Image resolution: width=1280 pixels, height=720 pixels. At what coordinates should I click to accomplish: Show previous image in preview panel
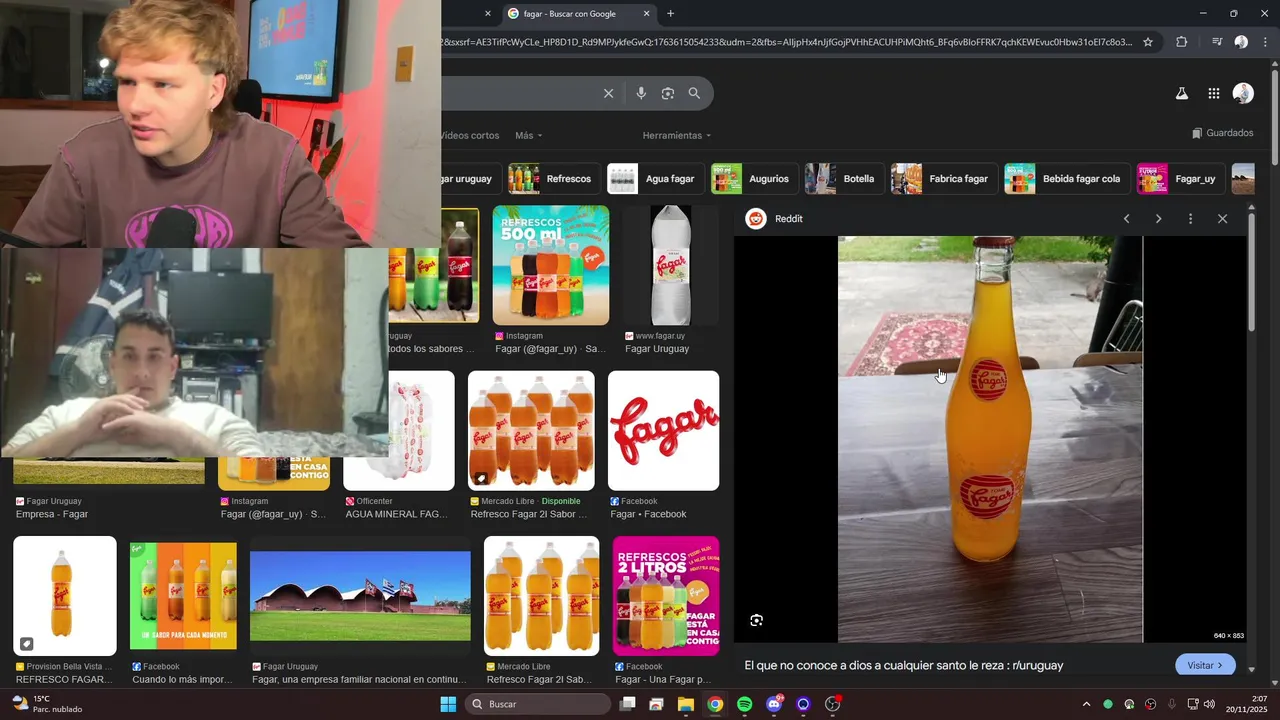[1126, 219]
